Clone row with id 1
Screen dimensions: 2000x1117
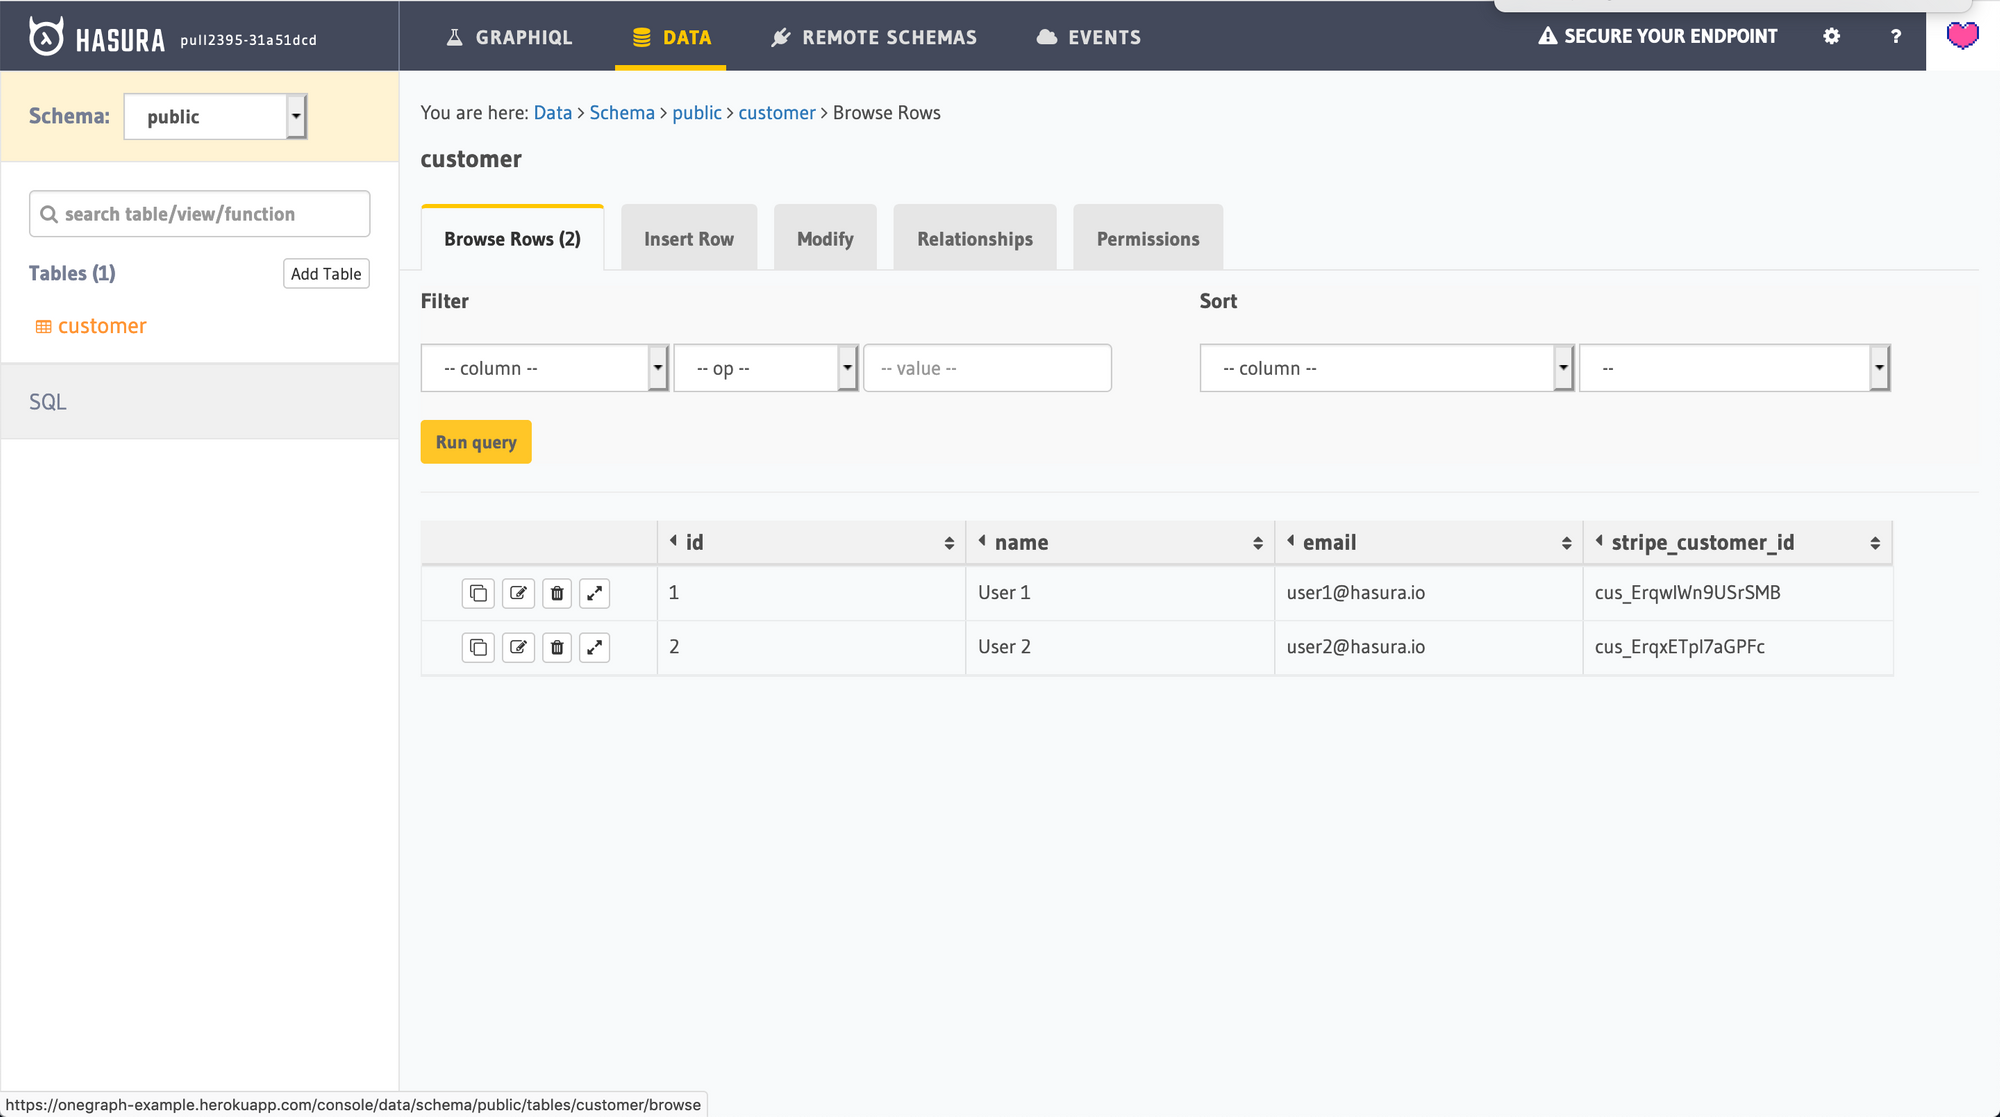(x=478, y=593)
